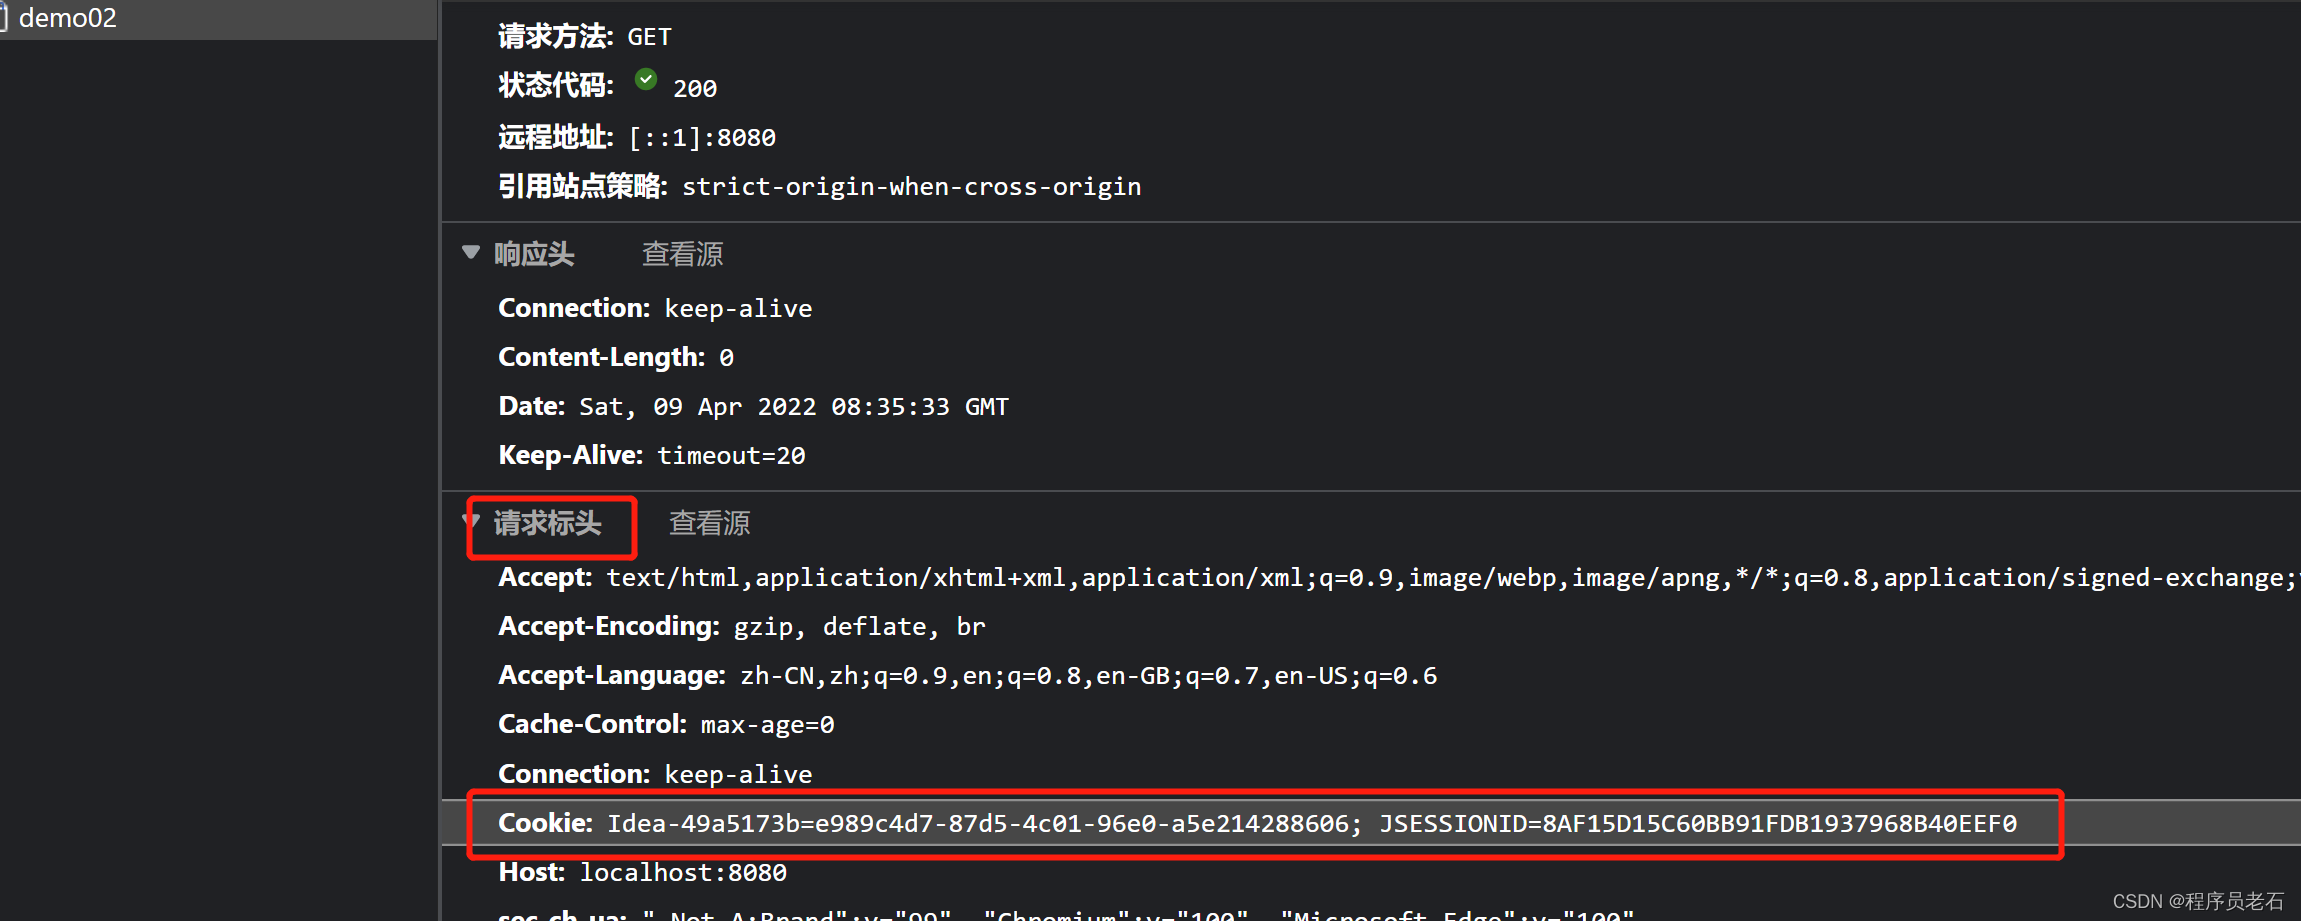Click the Content-Length value 0
The width and height of the screenshot is (2301, 921).
726,358
